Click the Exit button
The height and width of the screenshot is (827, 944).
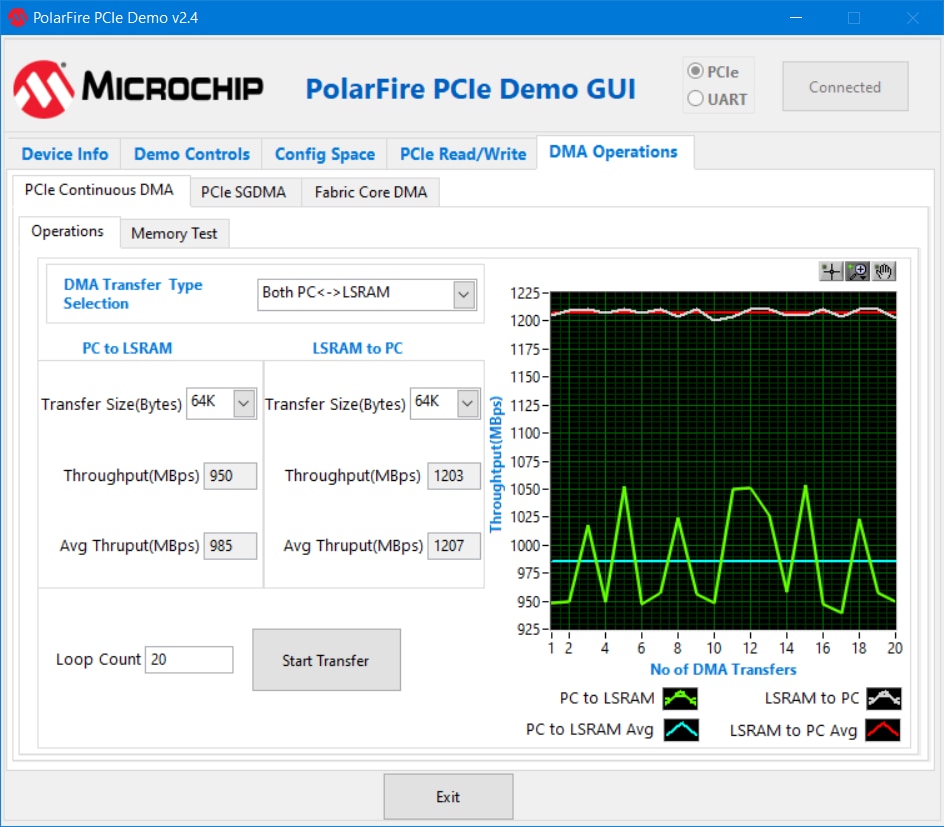click(448, 797)
